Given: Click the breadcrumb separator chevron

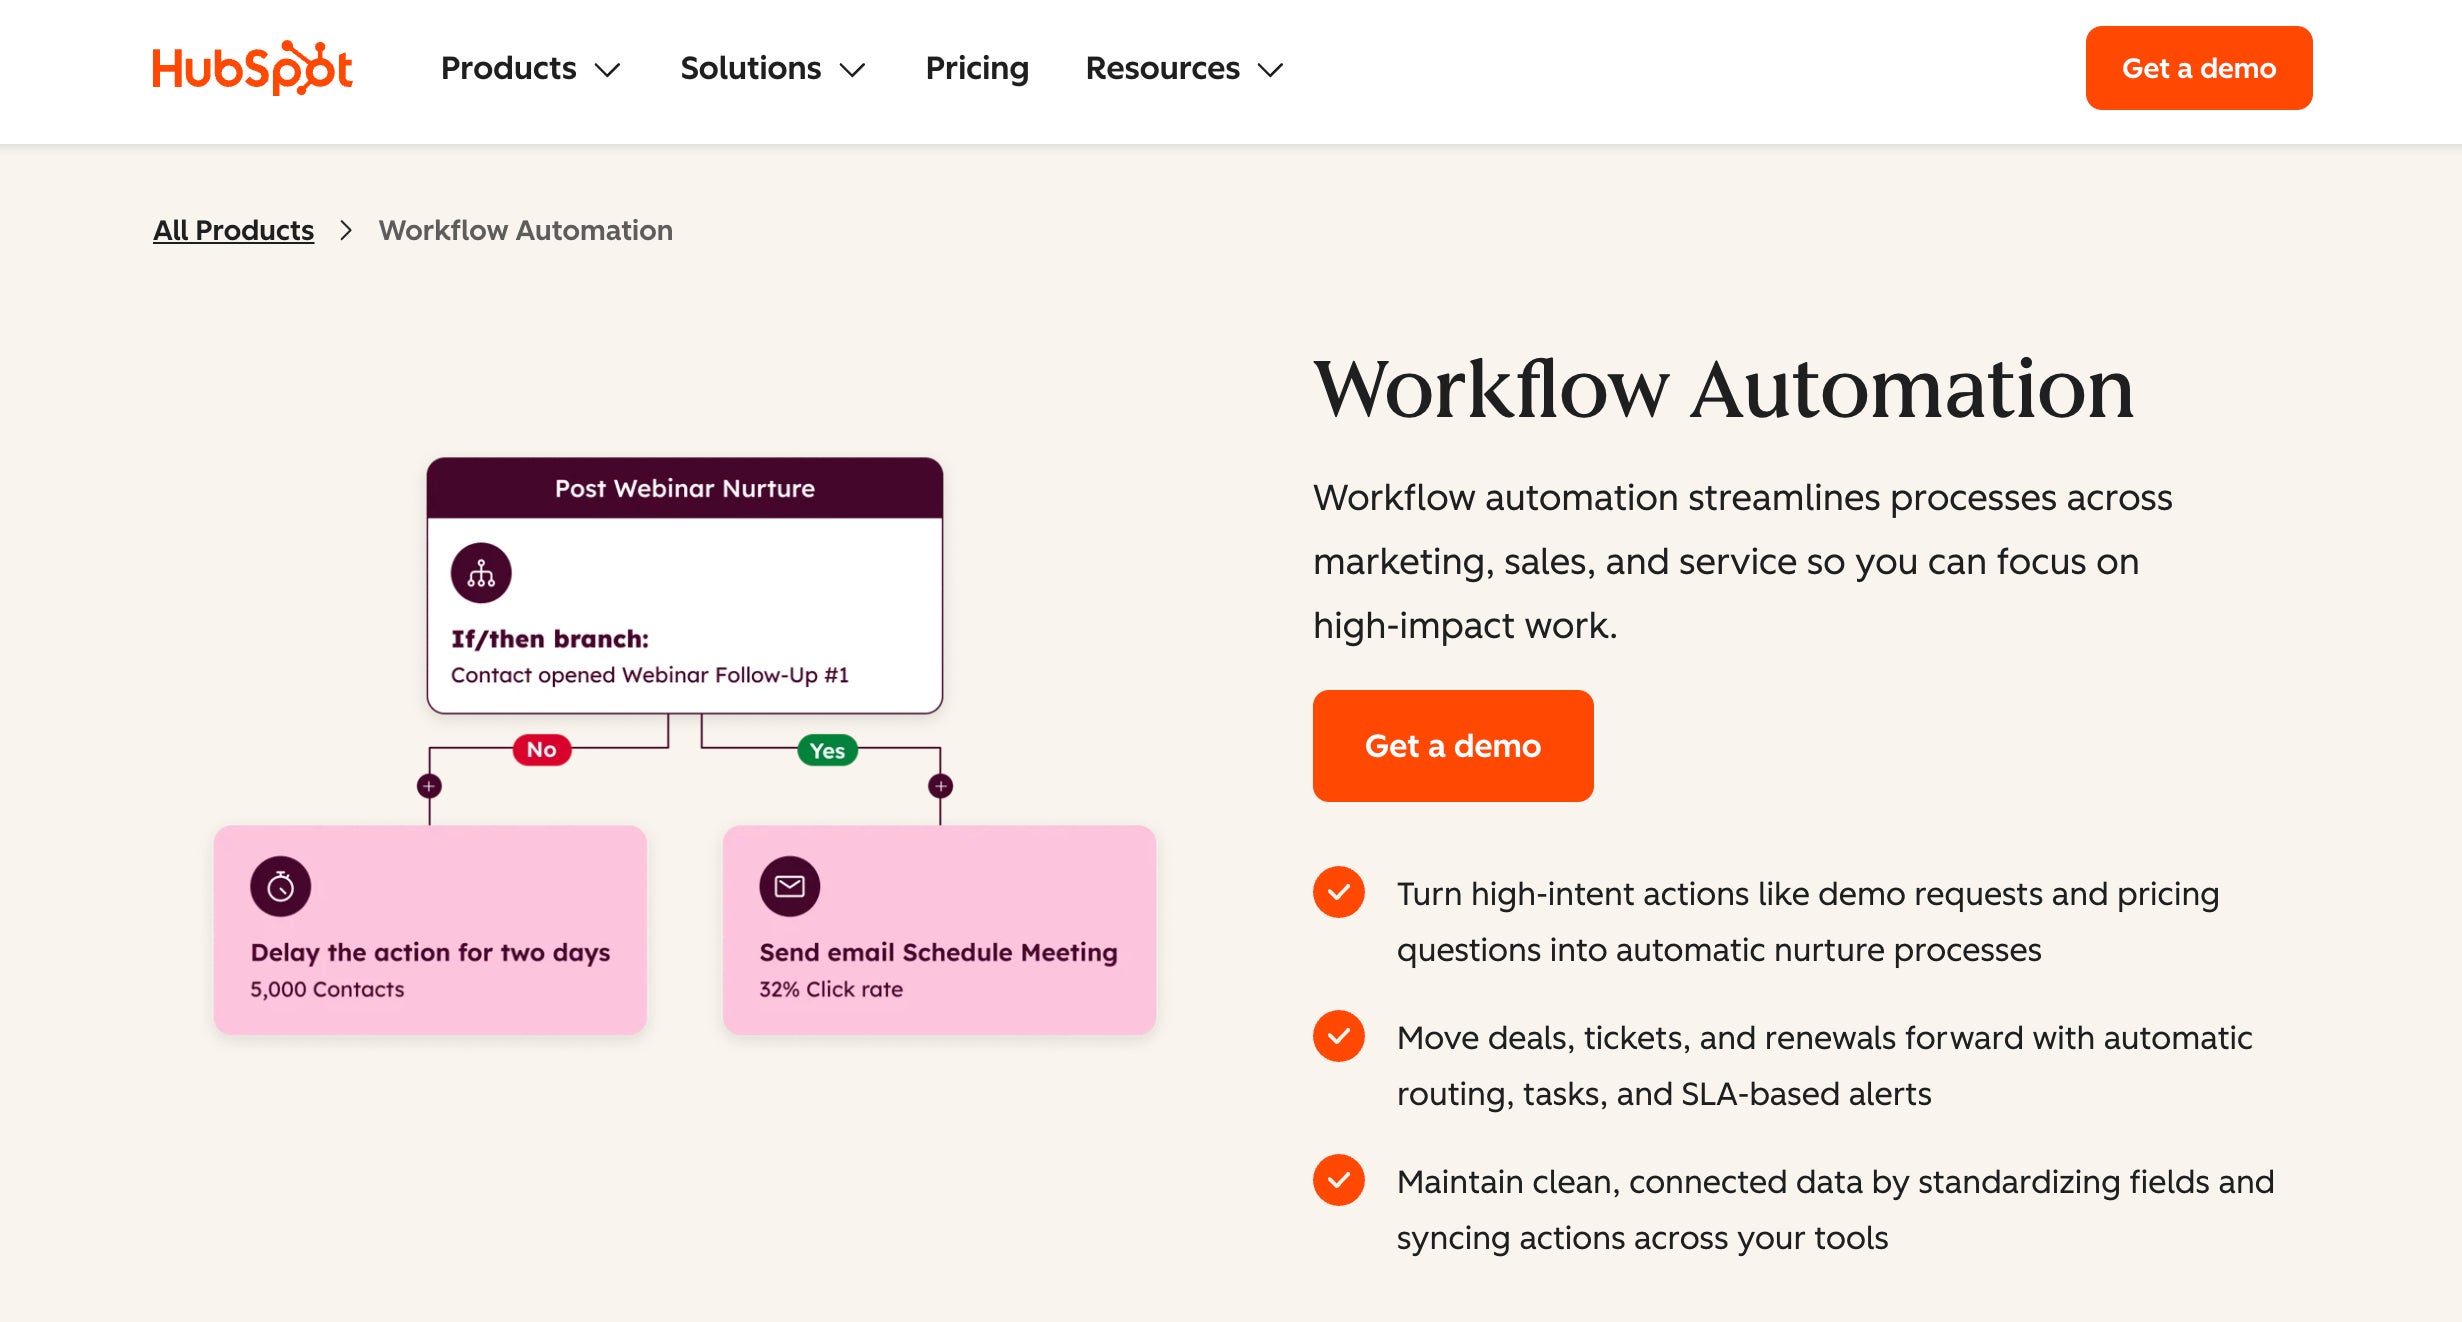Looking at the screenshot, I should (x=346, y=230).
